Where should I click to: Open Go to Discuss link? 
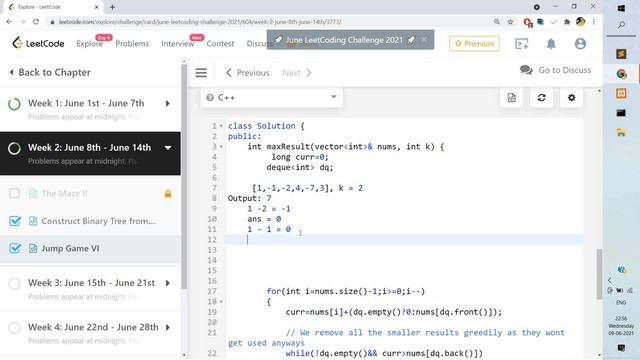coord(564,70)
